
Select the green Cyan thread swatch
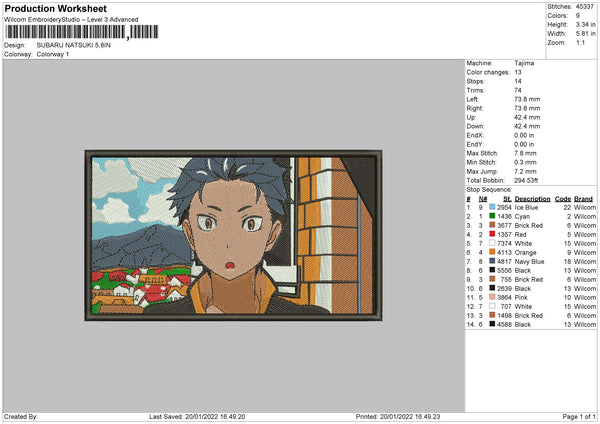492,216
